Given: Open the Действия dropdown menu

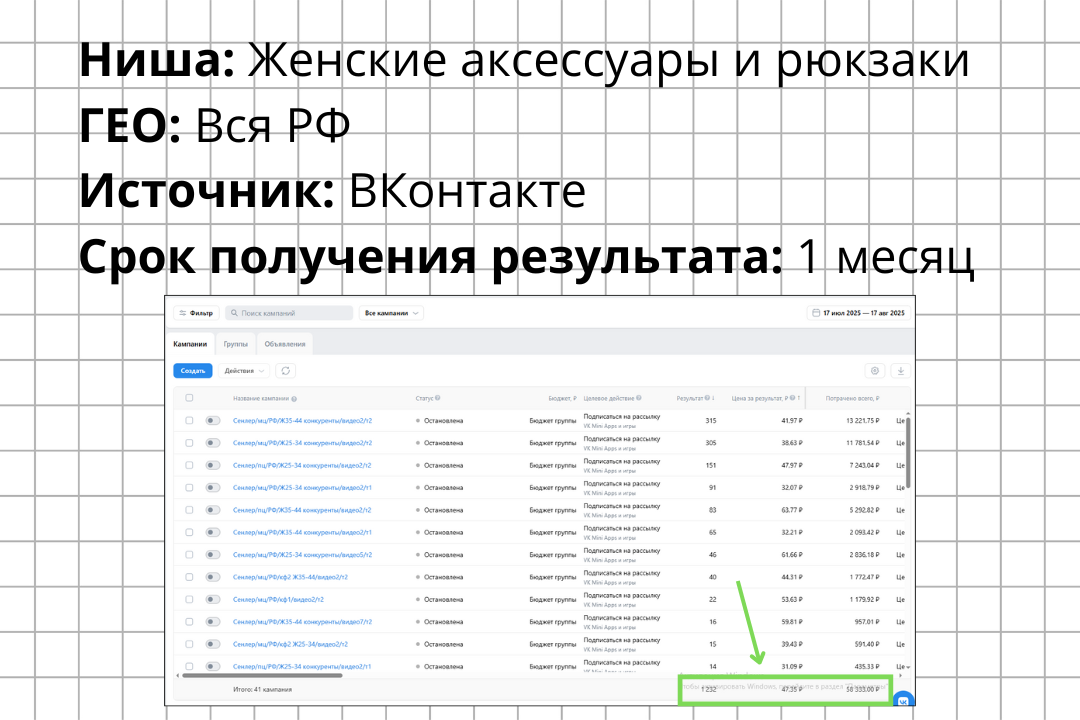Looking at the screenshot, I should point(244,371).
